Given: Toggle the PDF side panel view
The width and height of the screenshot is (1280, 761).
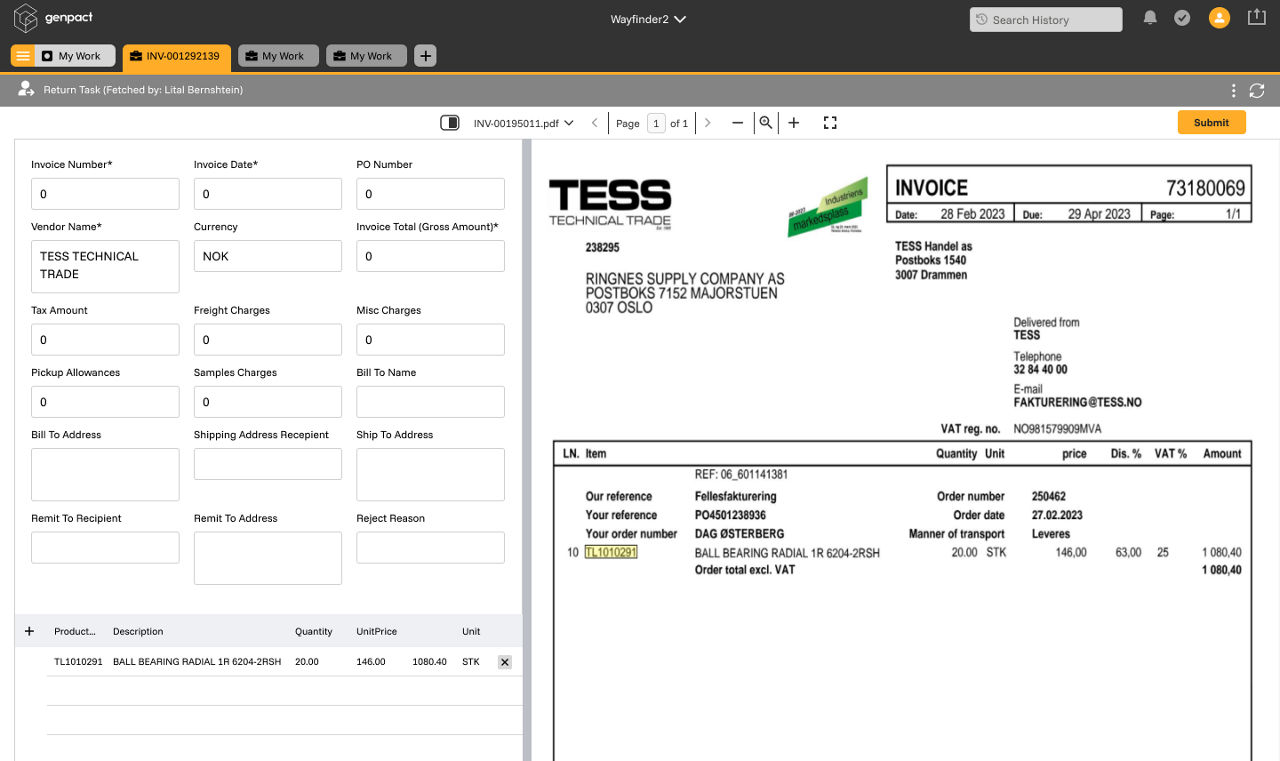Looking at the screenshot, I should pyautogui.click(x=450, y=123).
